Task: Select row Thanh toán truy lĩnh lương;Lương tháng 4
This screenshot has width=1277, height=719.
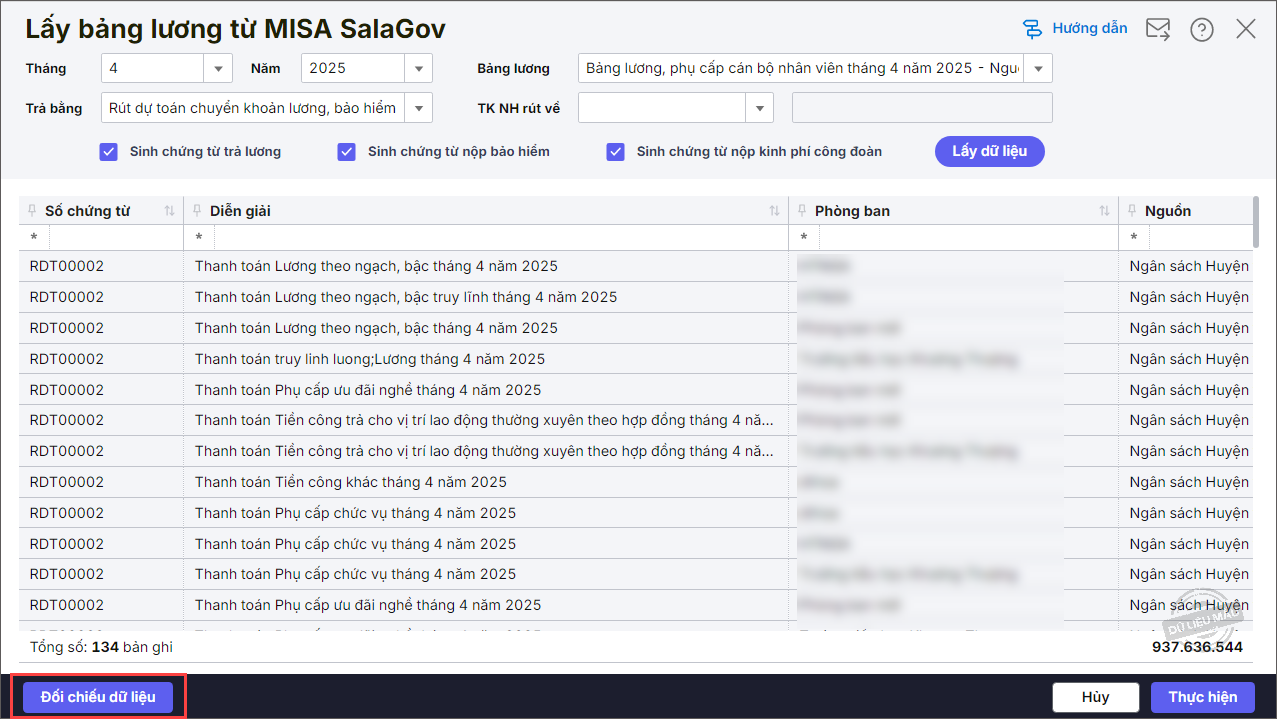Action: (x=636, y=359)
